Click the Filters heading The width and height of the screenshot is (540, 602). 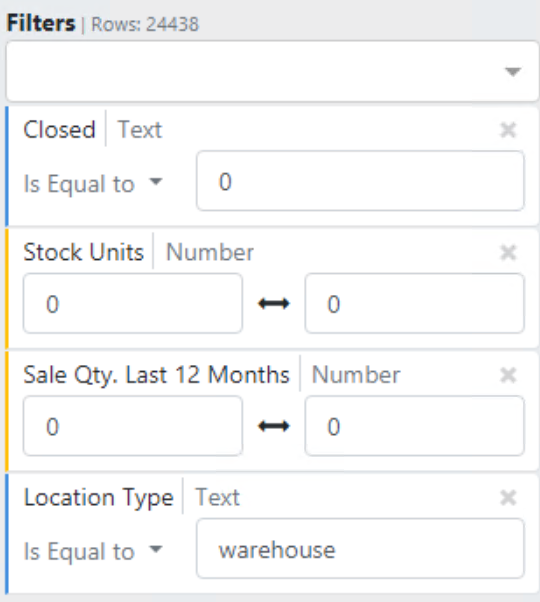pos(41,23)
